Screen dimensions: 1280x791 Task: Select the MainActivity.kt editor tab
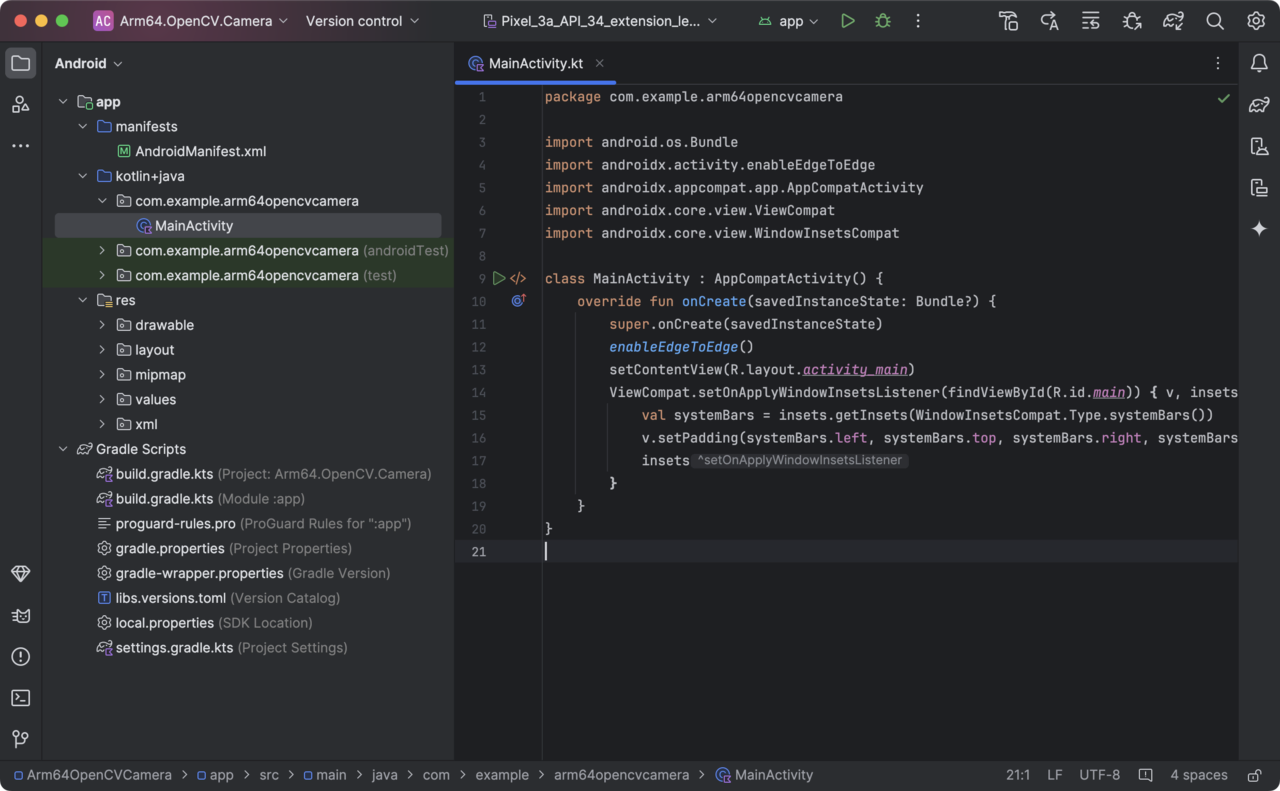click(x=535, y=64)
